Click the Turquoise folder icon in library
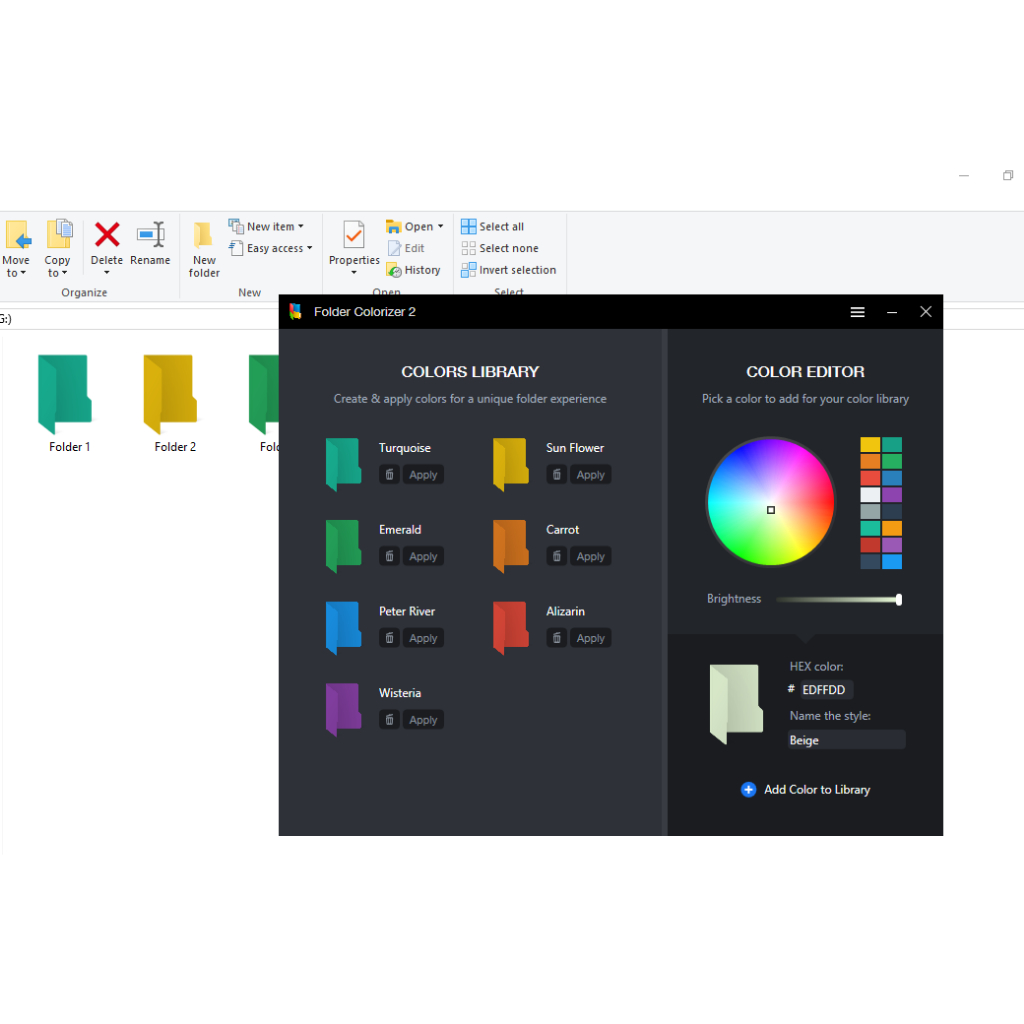1024x1024 pixels. click(x=344, y=464)
